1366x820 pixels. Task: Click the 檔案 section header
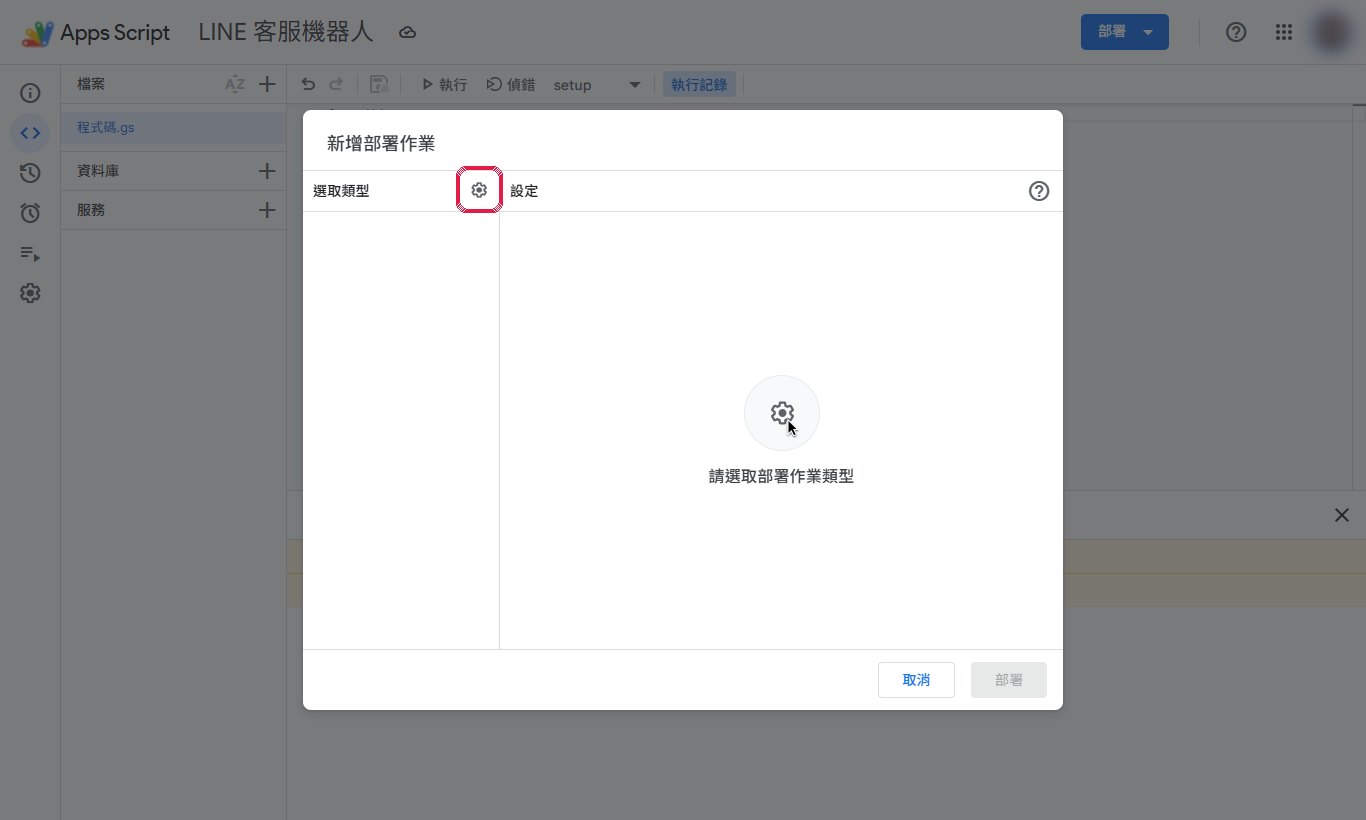[91, 85]
